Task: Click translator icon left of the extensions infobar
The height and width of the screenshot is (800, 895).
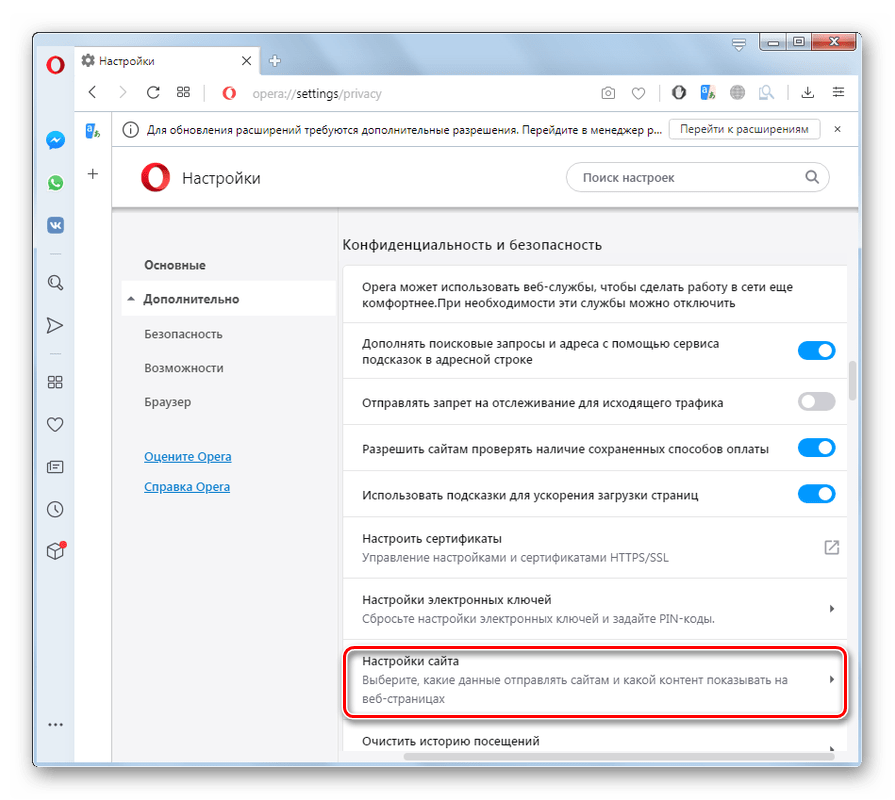Action: coord(92,131)
